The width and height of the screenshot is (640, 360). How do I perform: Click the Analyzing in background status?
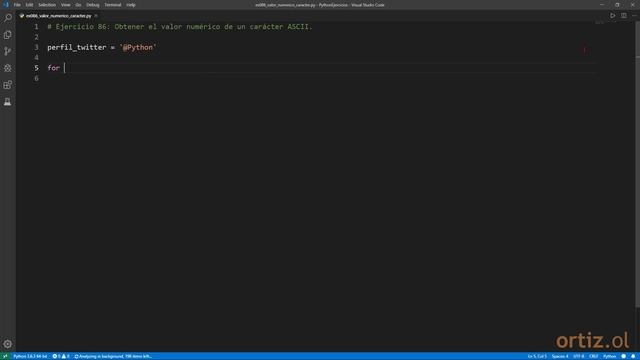pos(113,356)
